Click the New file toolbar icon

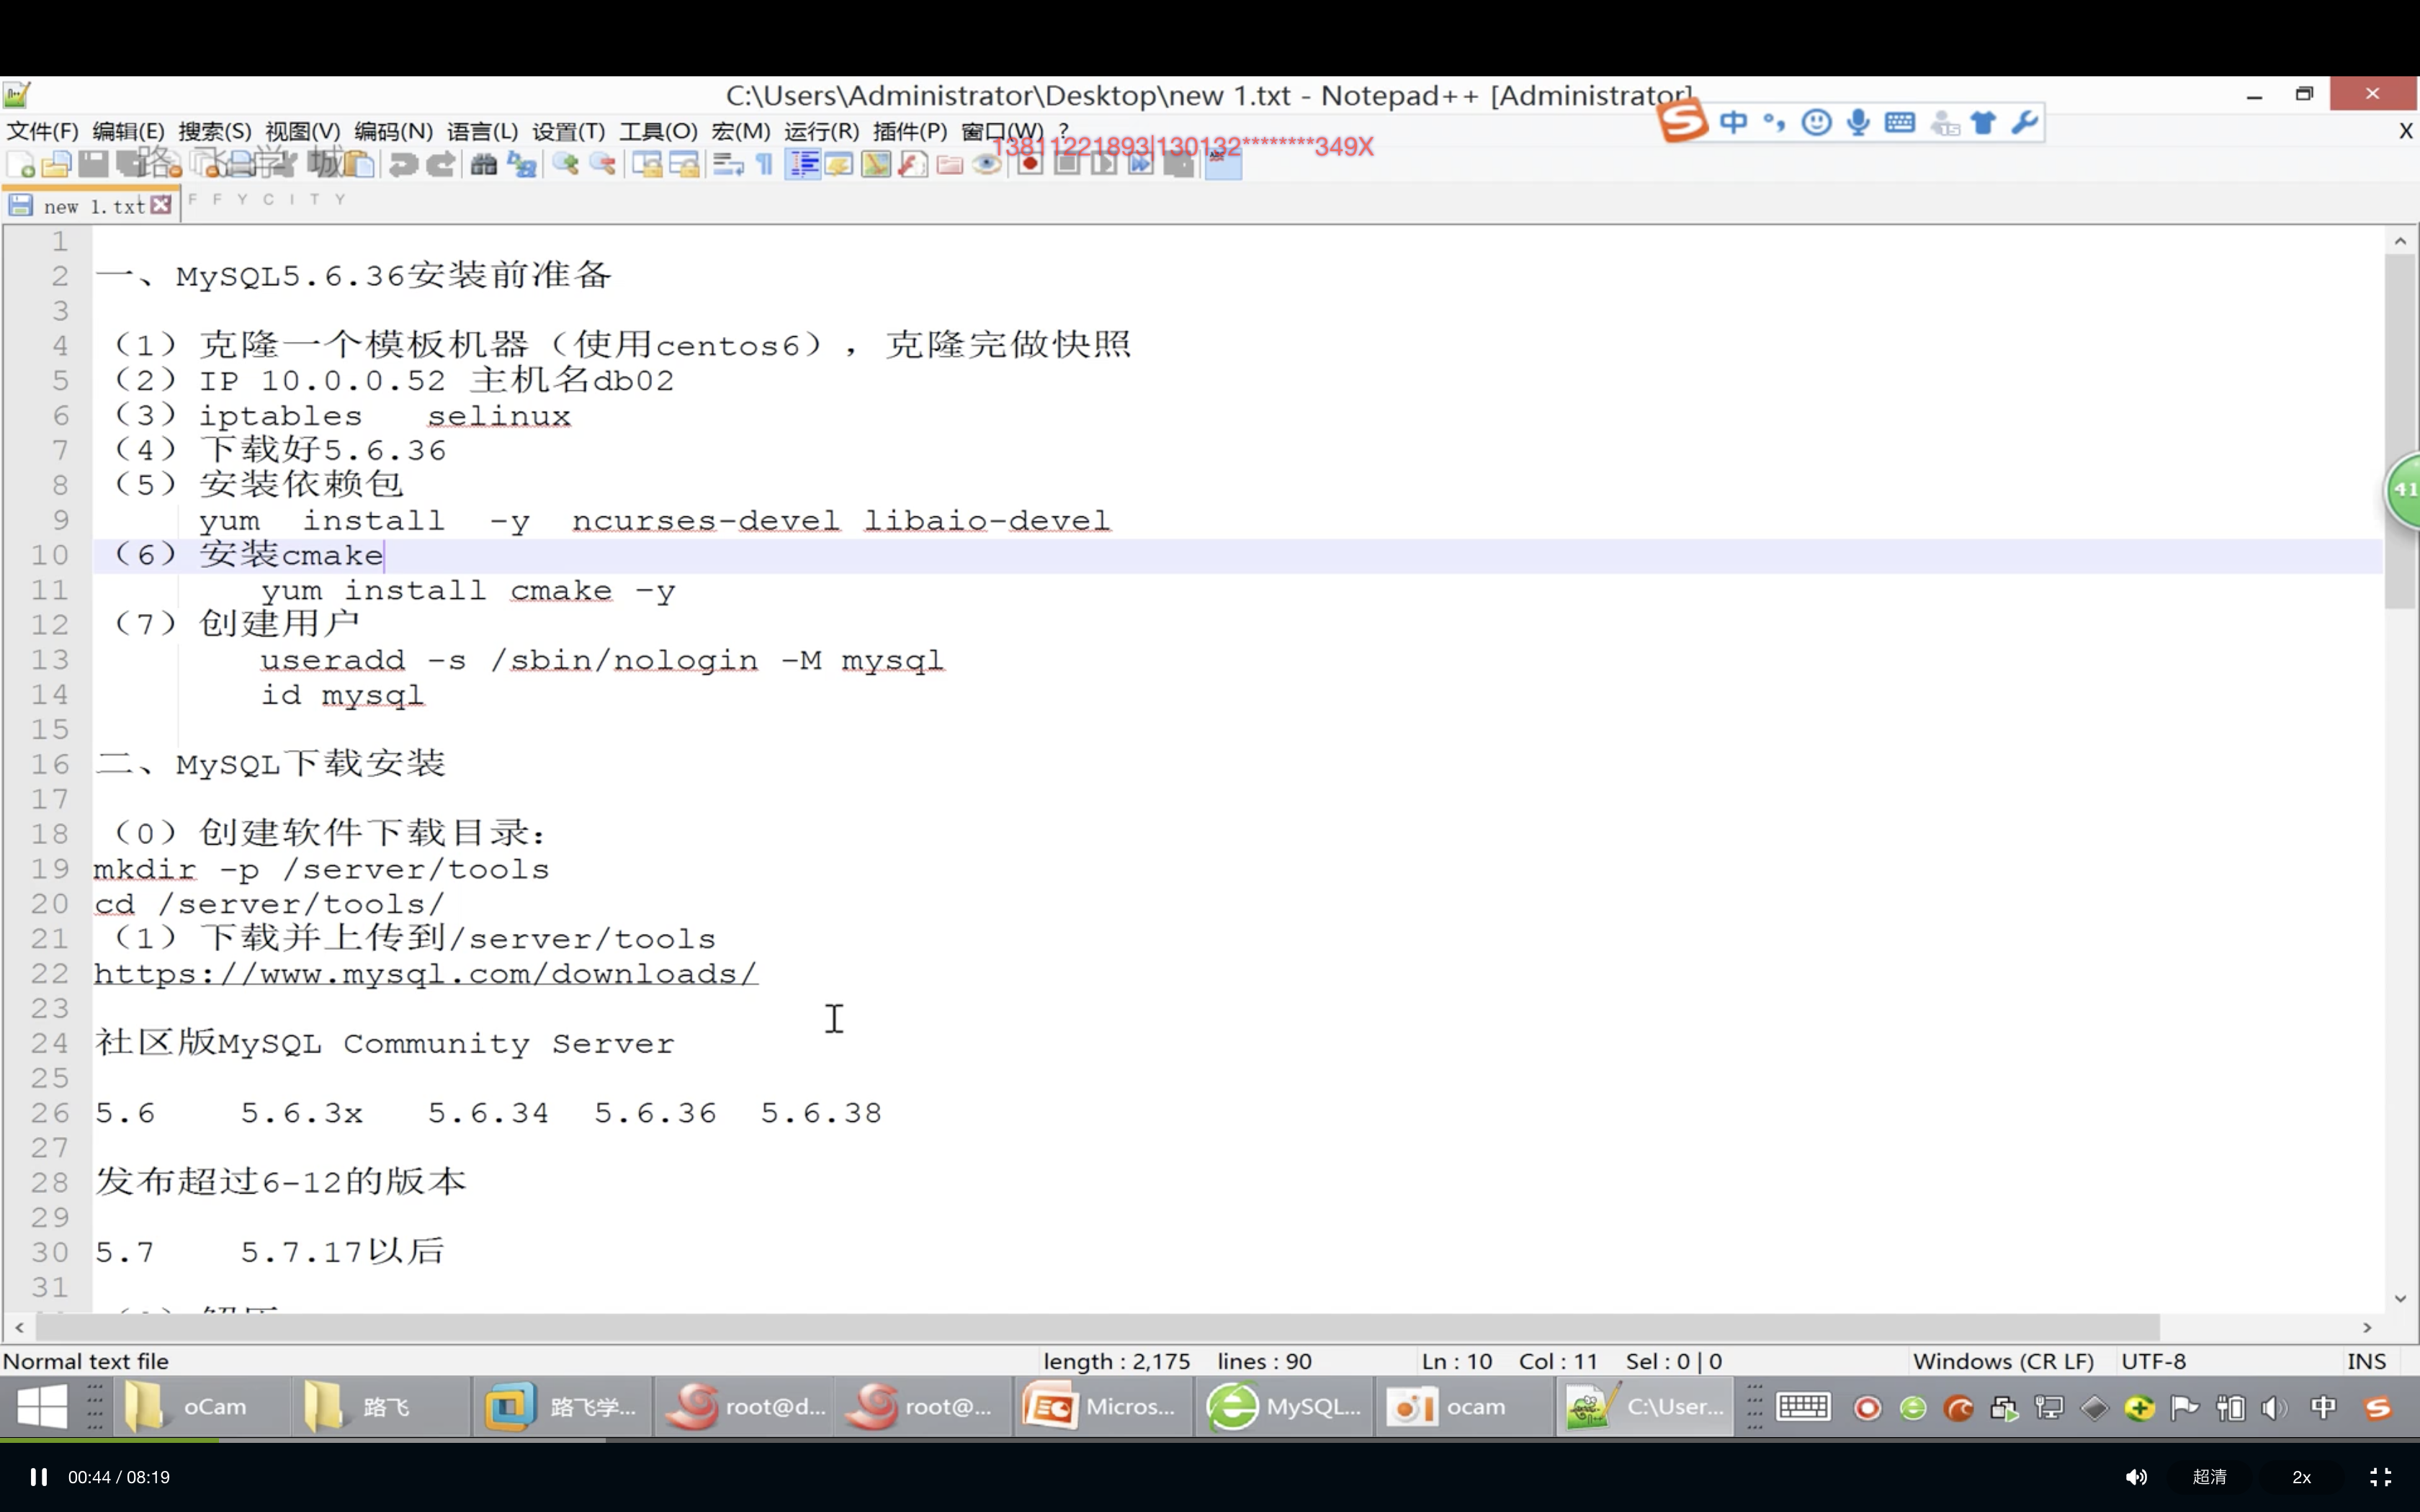pyautogui.click(x=20, y=165)
